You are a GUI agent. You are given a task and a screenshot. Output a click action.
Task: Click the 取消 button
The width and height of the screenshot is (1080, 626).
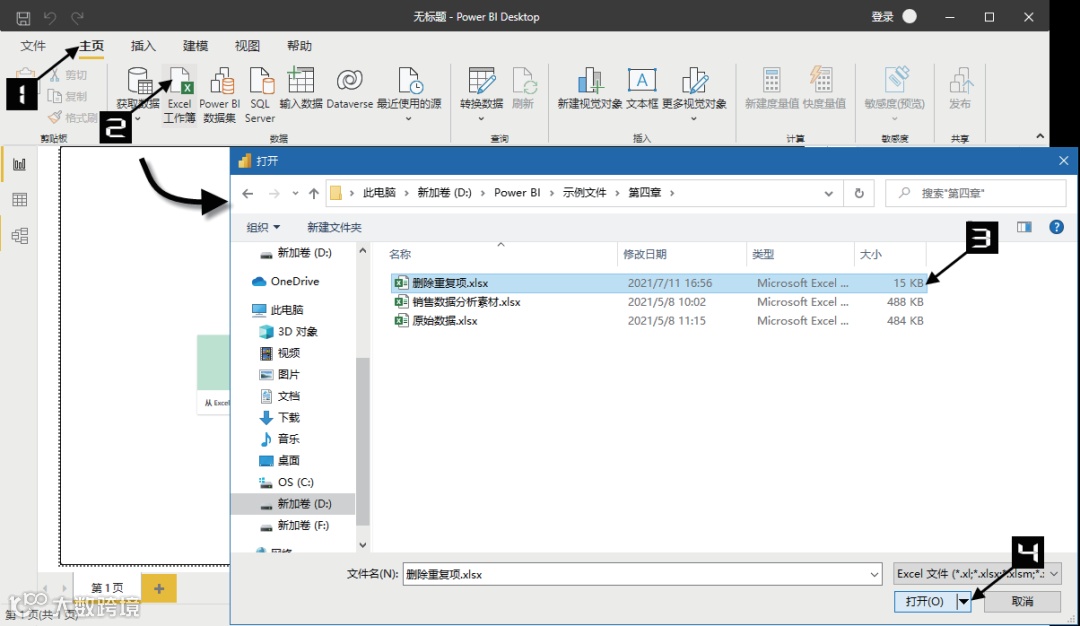(x=1022, y=602)
